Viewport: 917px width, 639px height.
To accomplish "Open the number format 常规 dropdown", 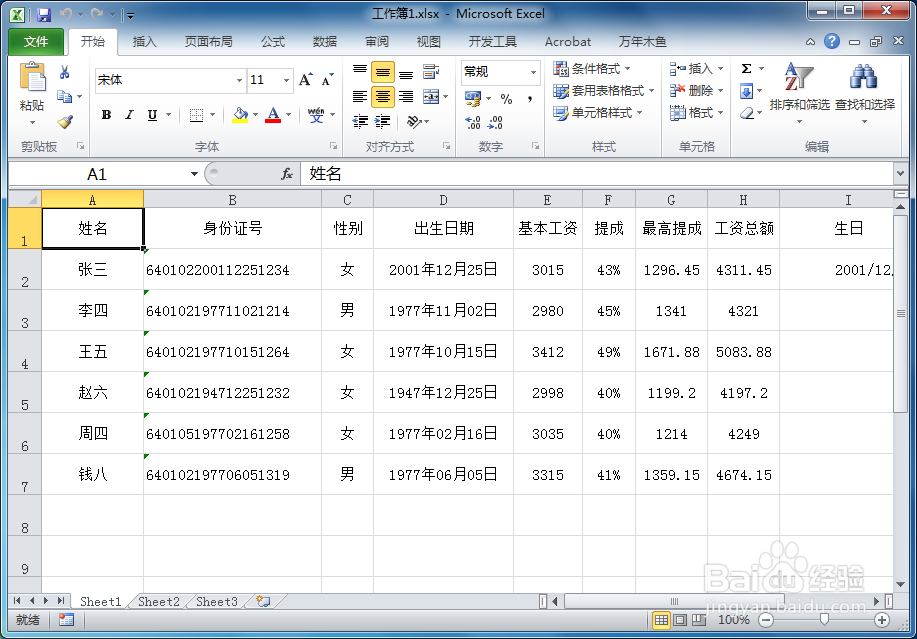I will [x=533, y=72].
